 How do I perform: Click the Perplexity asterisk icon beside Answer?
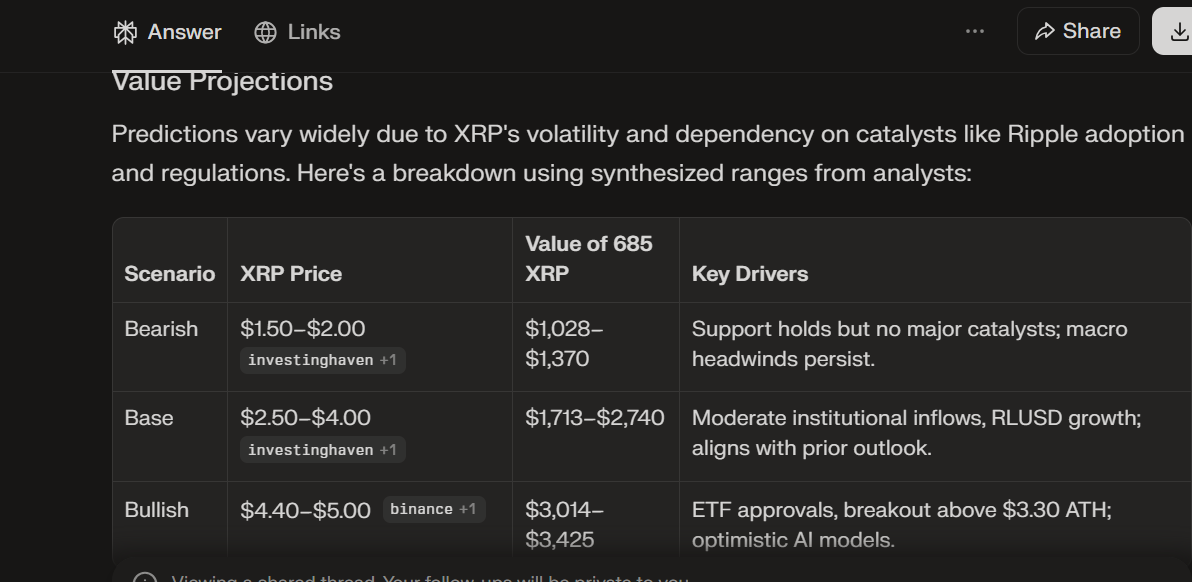coord(124,31)
